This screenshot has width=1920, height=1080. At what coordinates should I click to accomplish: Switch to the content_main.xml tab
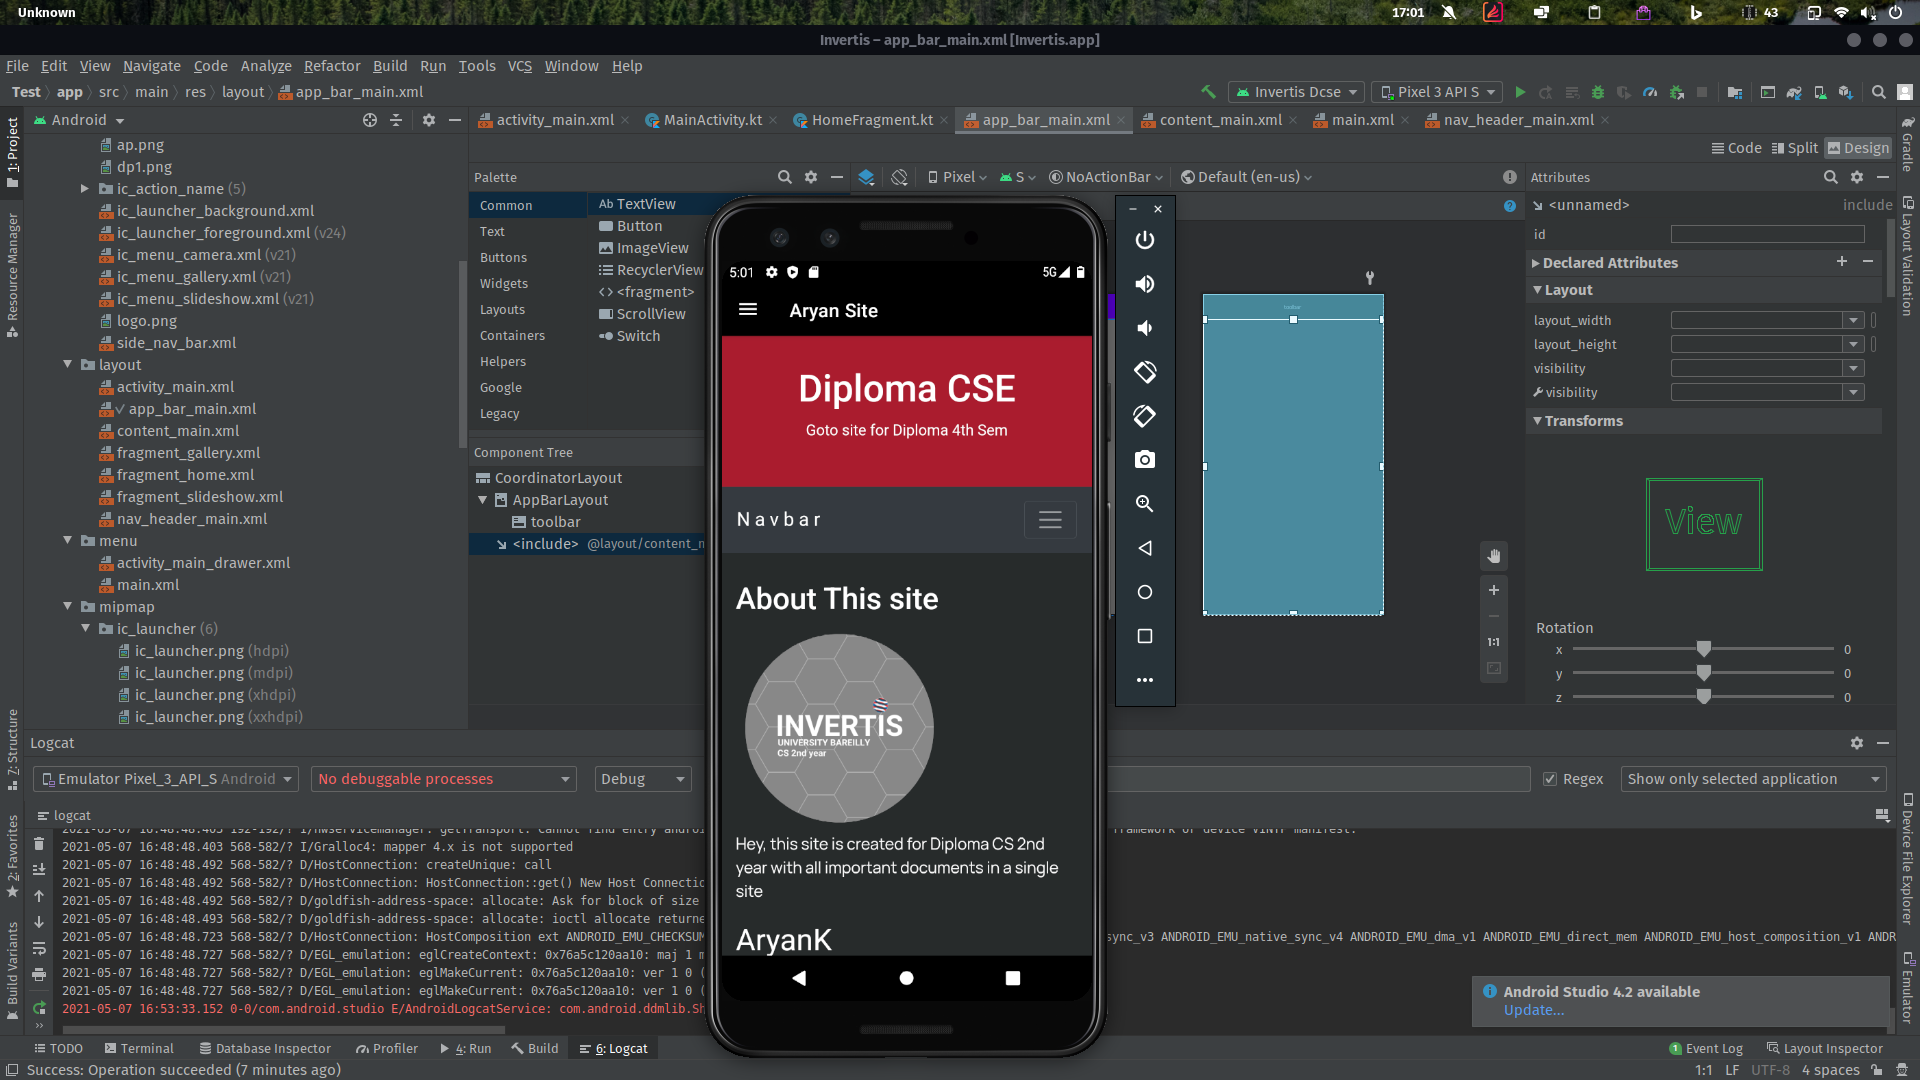[x=1219, y=120]
